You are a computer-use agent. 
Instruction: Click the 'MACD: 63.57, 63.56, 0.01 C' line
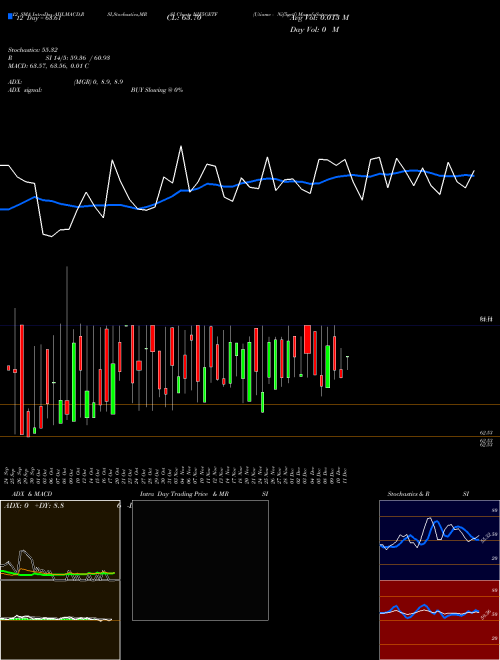(48, 66)
